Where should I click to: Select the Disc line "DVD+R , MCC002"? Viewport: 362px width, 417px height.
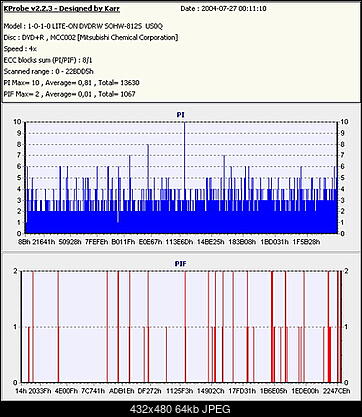[x=91, y=37]
